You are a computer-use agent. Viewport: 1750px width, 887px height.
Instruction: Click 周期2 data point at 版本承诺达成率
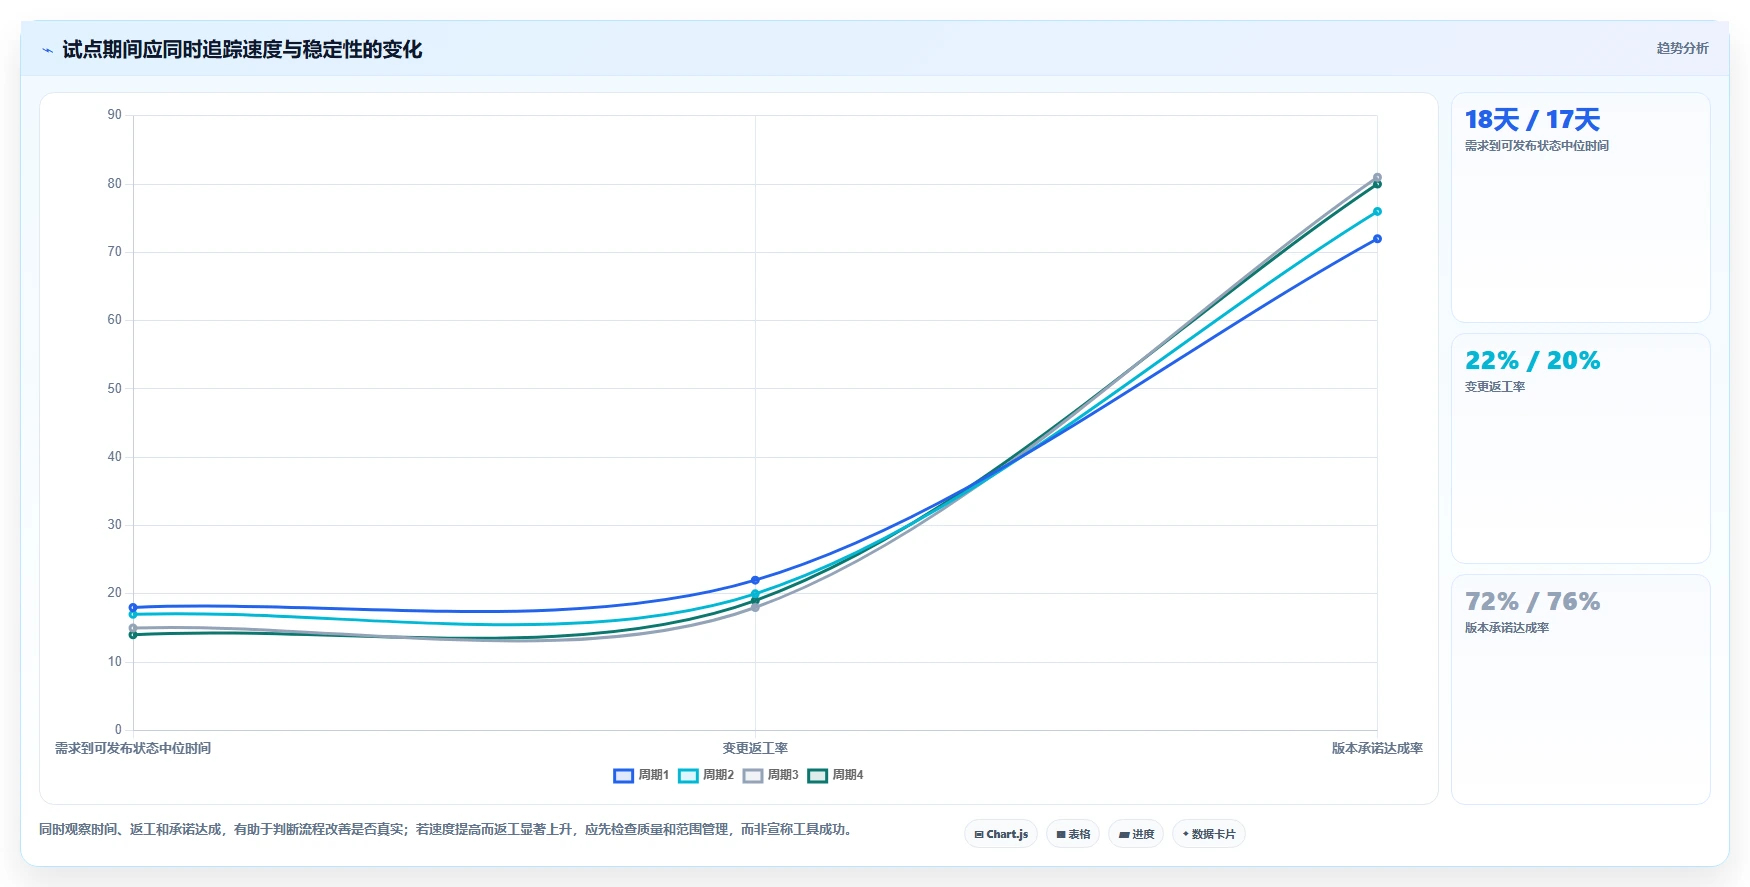pos(1377,212)
